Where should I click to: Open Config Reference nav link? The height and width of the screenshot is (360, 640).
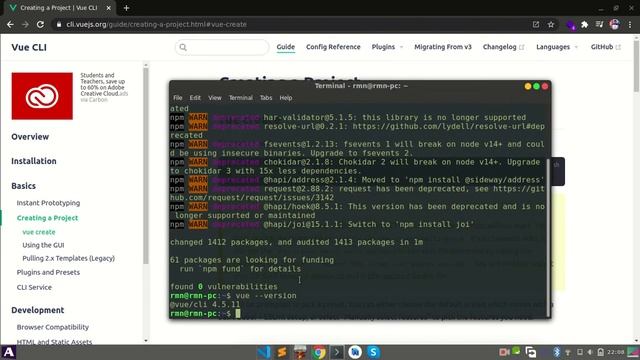(x=333, y=47)
